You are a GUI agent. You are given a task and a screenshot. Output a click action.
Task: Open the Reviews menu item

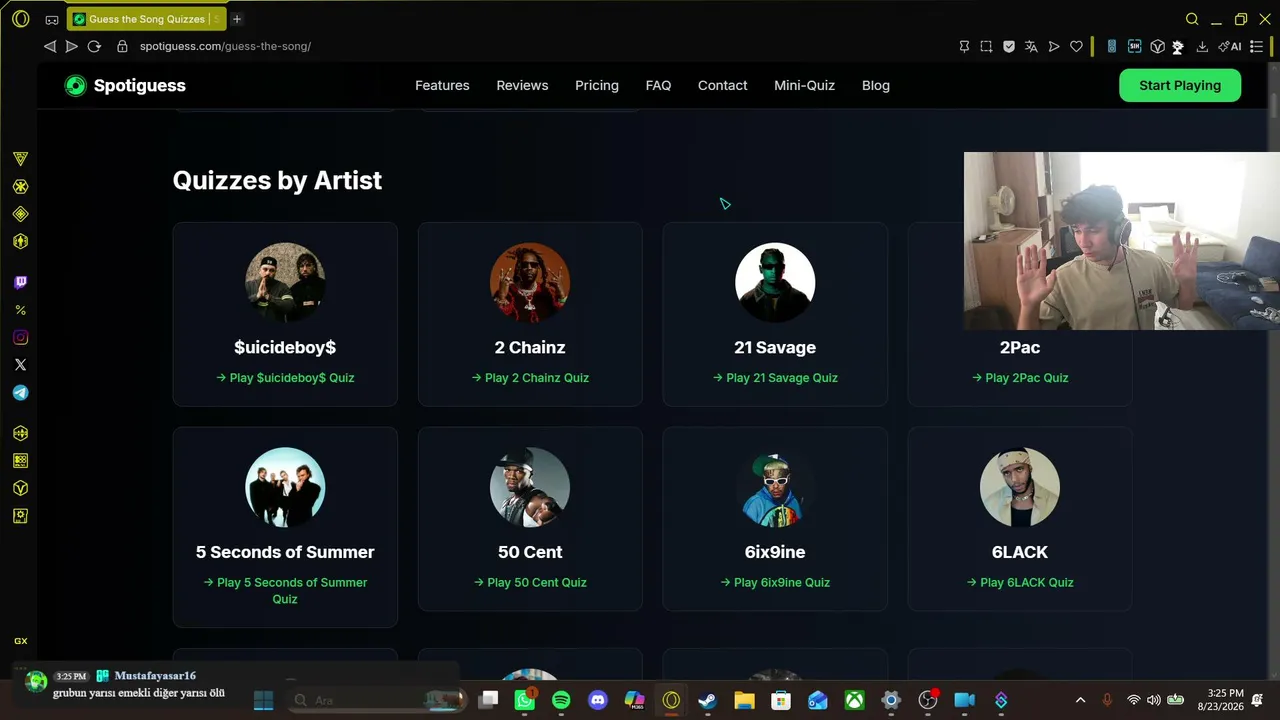click(522, 85)
